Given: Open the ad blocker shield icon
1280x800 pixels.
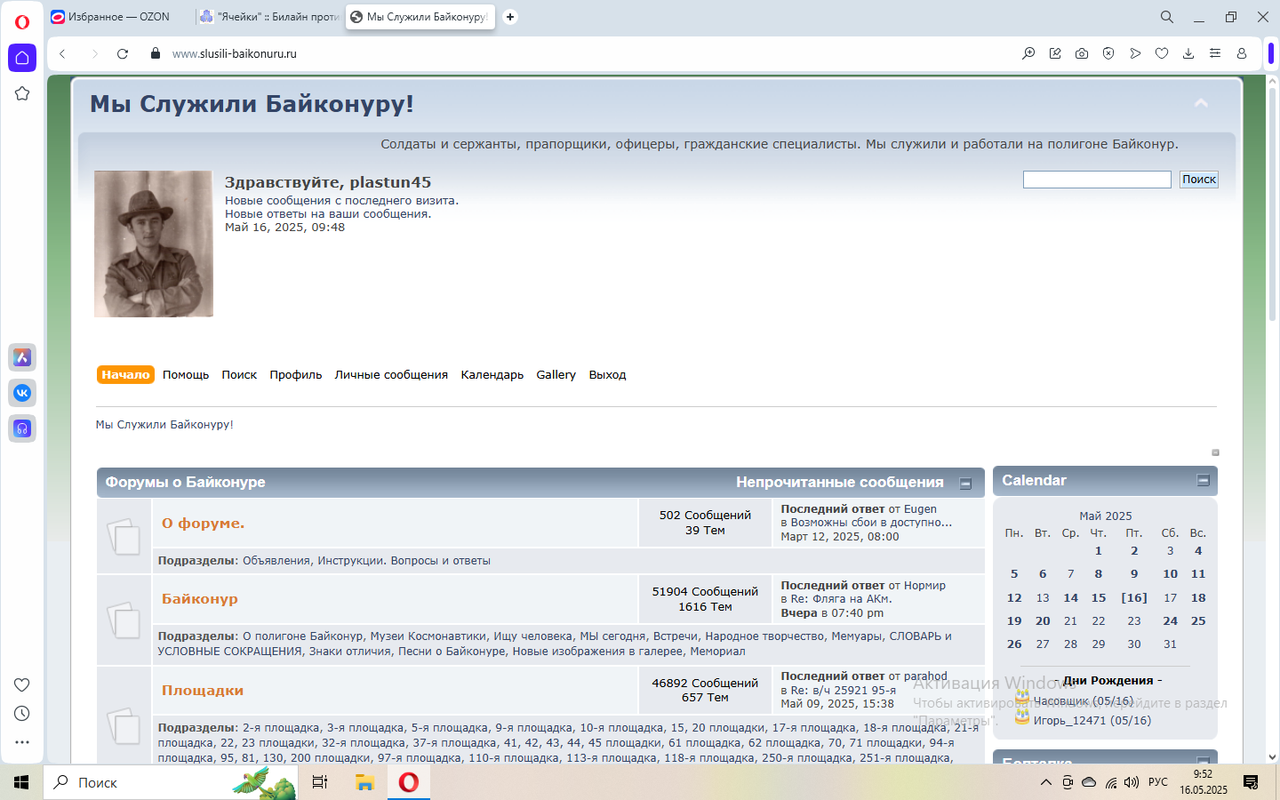Looking at the screenshot, I should coord(1108,54).
